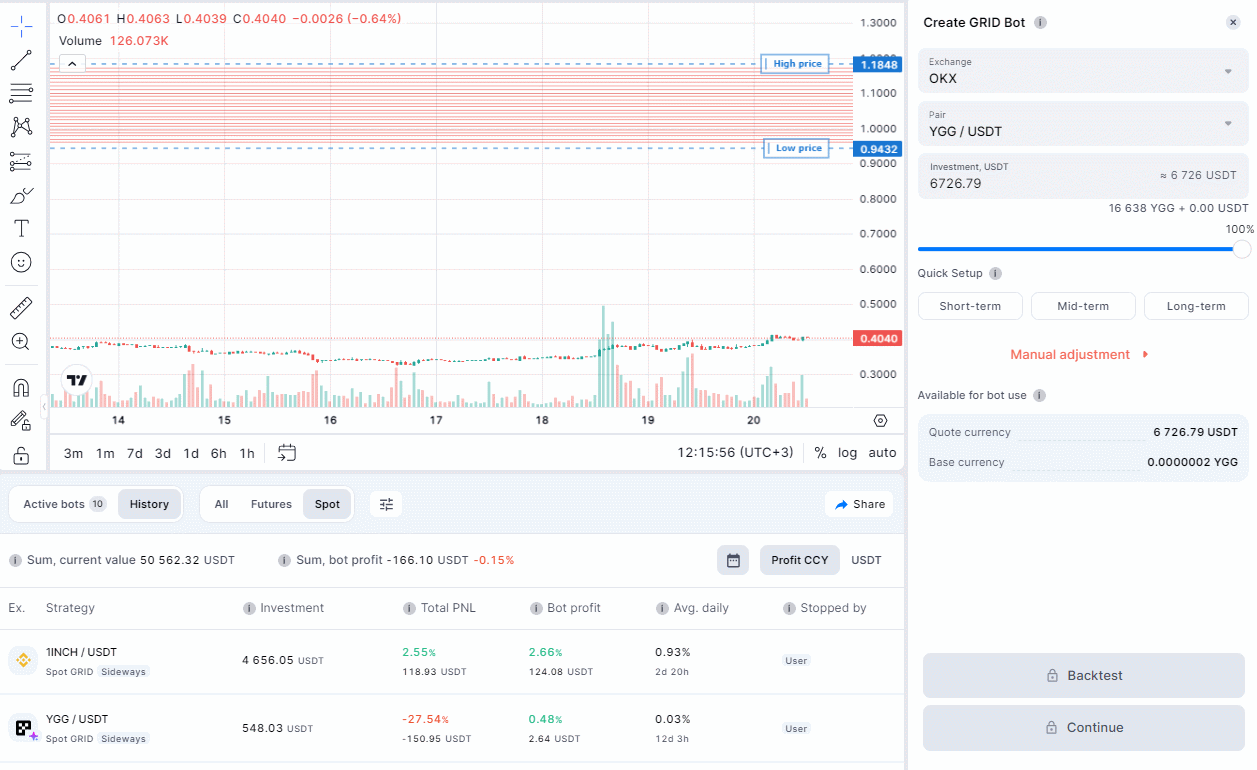The height and width of the screenshot is (770, 1257).
Task: Switch to Active bots tab
Action: (x=64, y=504)
